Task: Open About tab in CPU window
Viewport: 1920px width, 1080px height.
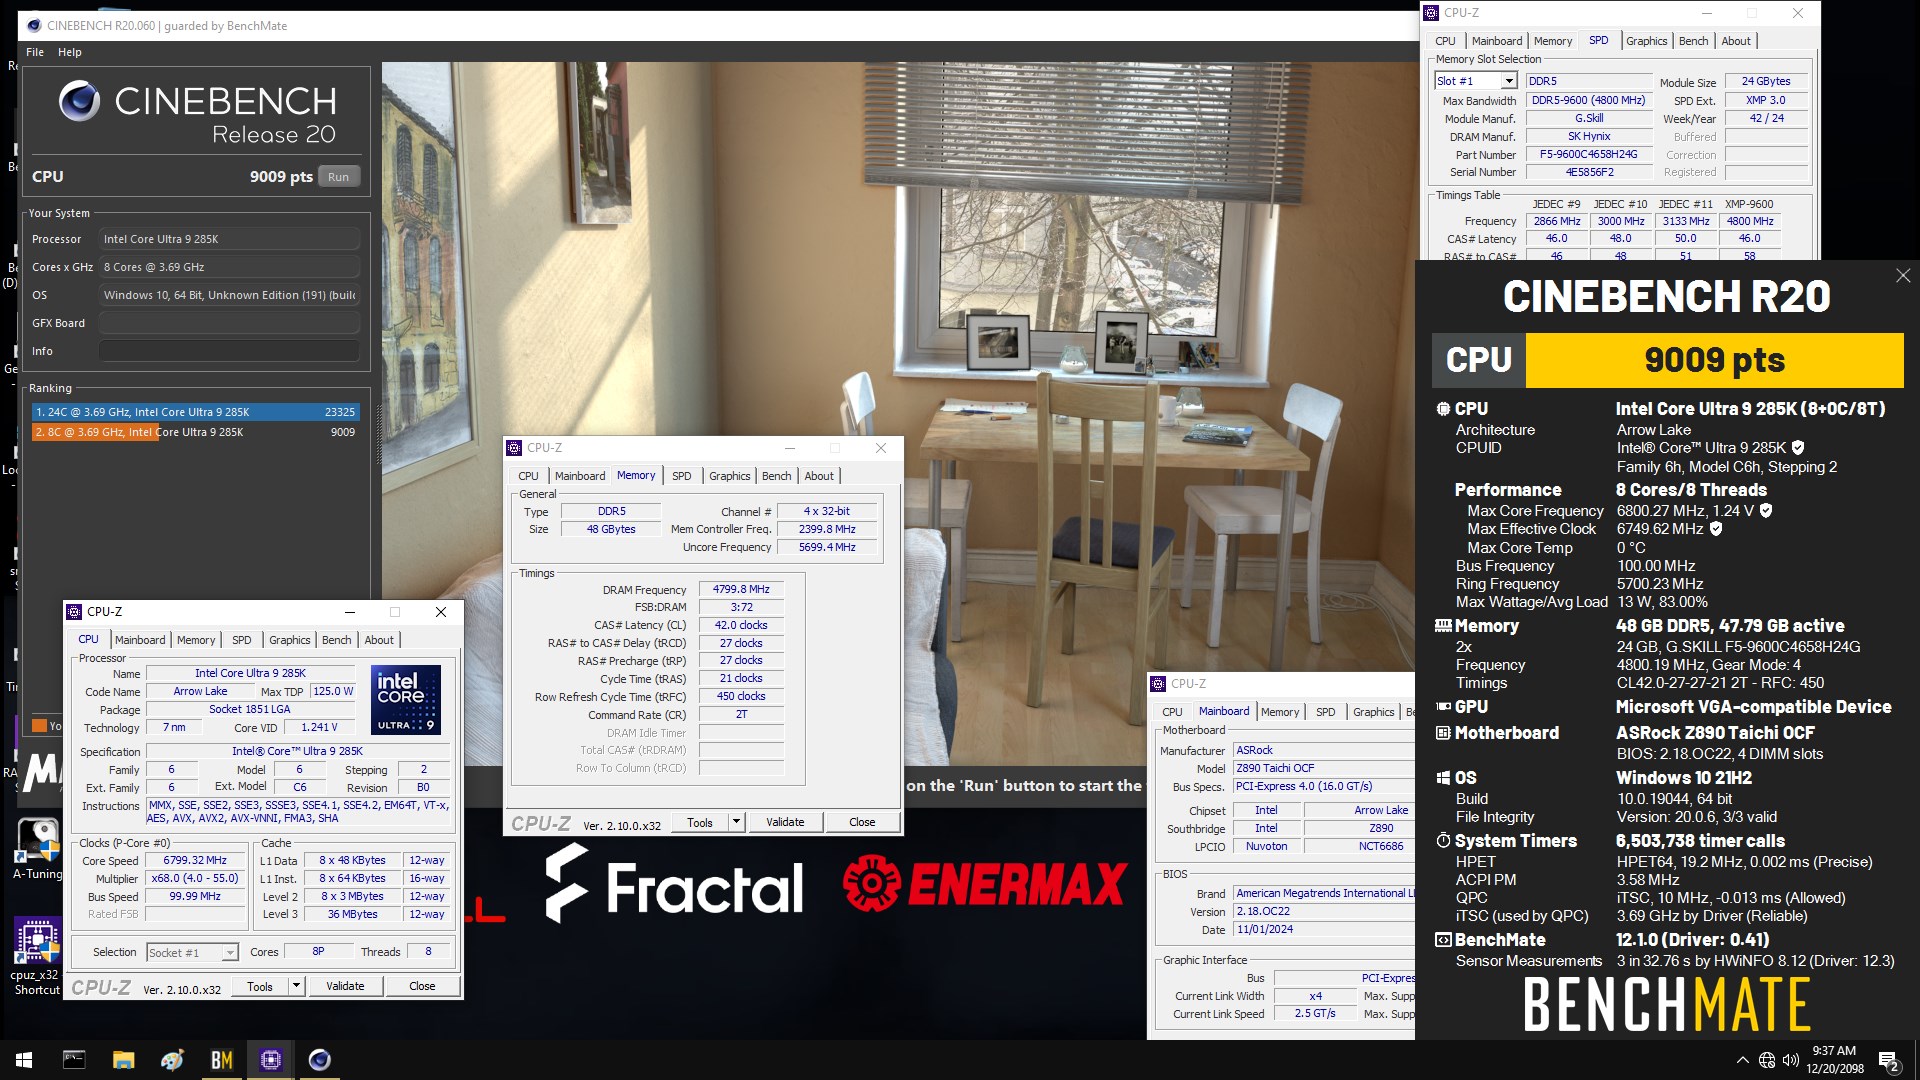Action: click(x=379, y=640)
